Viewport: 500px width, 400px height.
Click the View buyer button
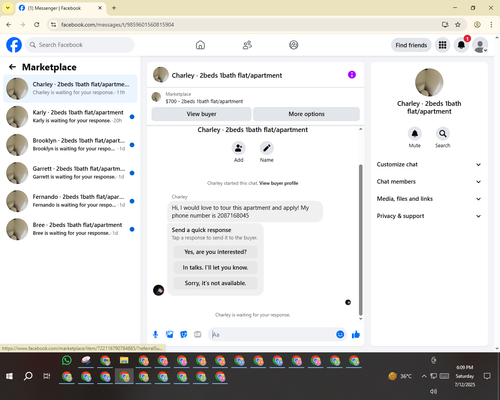pos(201,114)
